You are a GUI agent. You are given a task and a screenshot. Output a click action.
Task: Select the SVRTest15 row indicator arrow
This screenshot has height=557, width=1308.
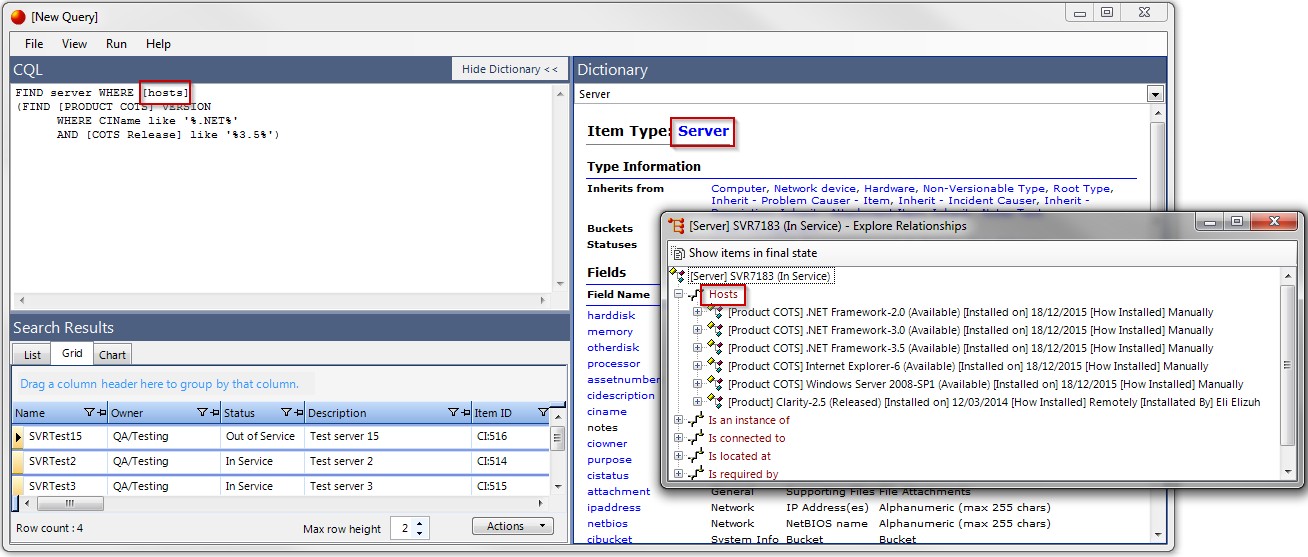coord(17,437)
